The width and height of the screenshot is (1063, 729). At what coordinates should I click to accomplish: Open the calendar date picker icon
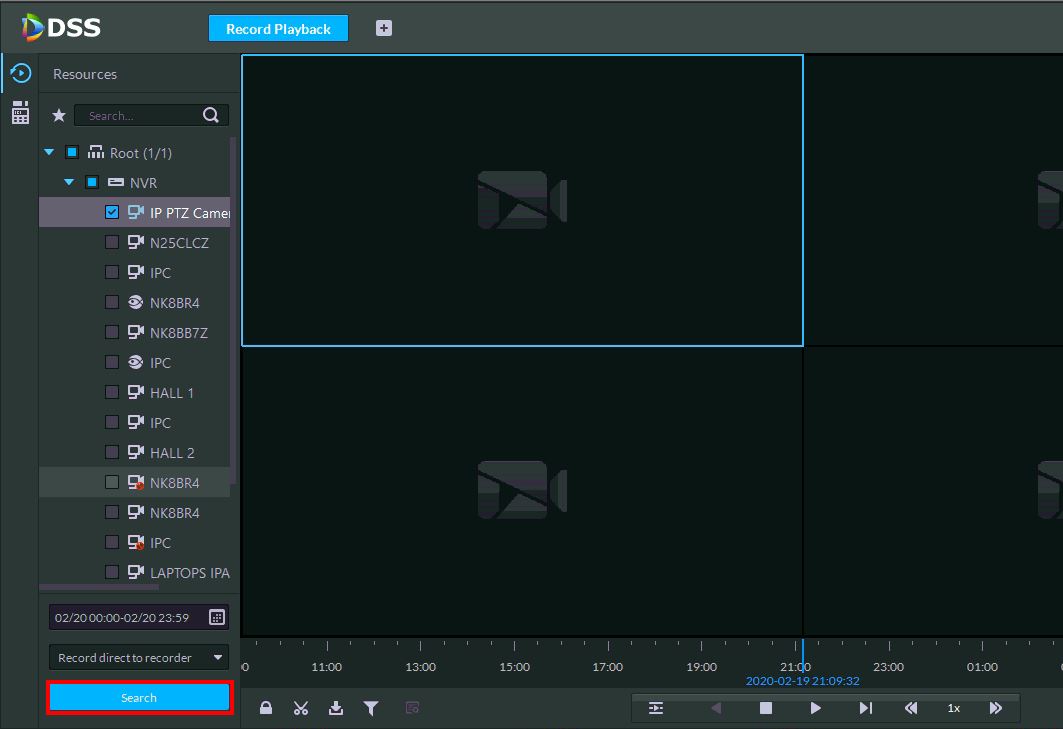tap(217, 617)
